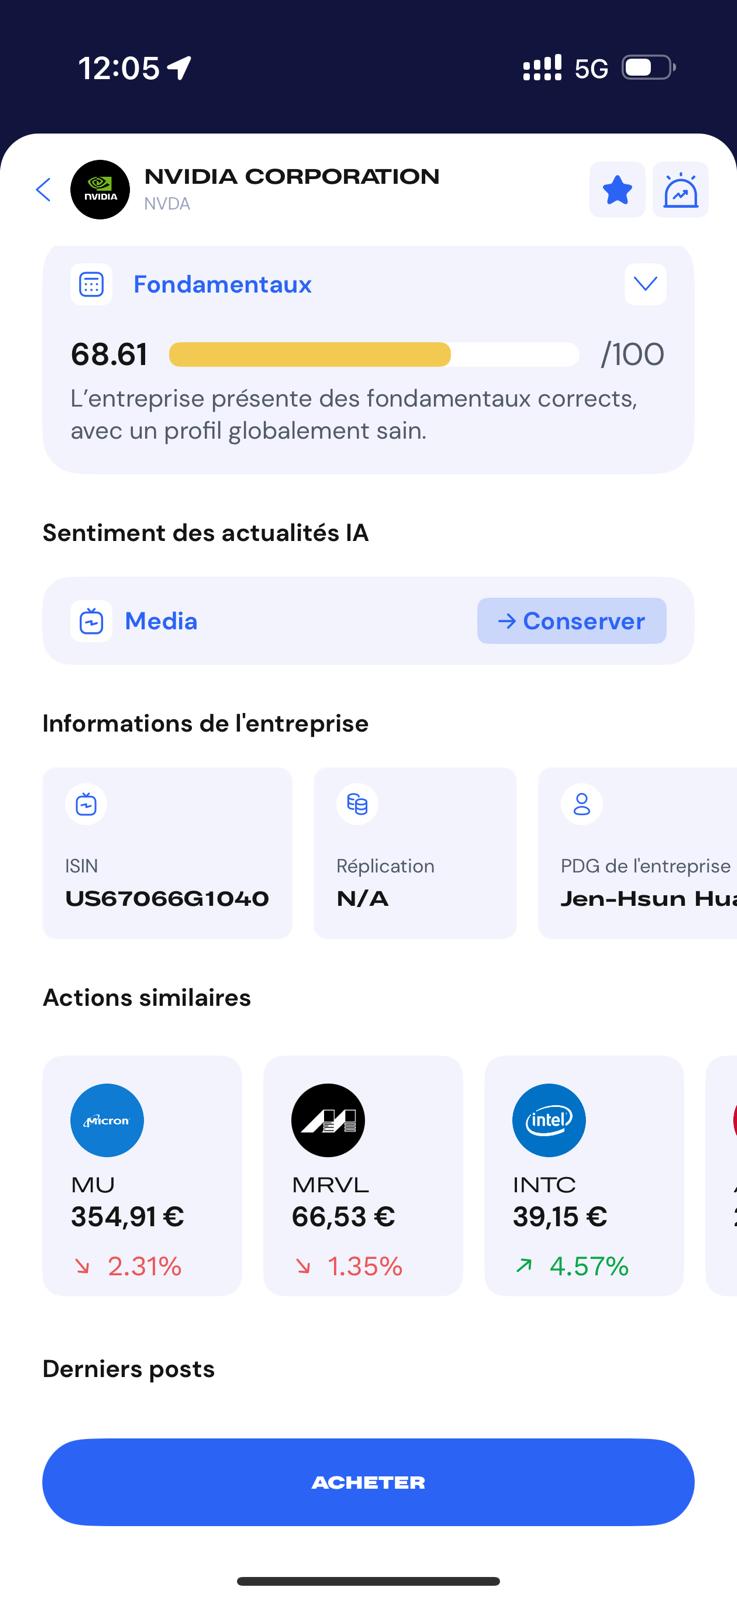Tap the Marvell MRVL logo

(328, 1120)
